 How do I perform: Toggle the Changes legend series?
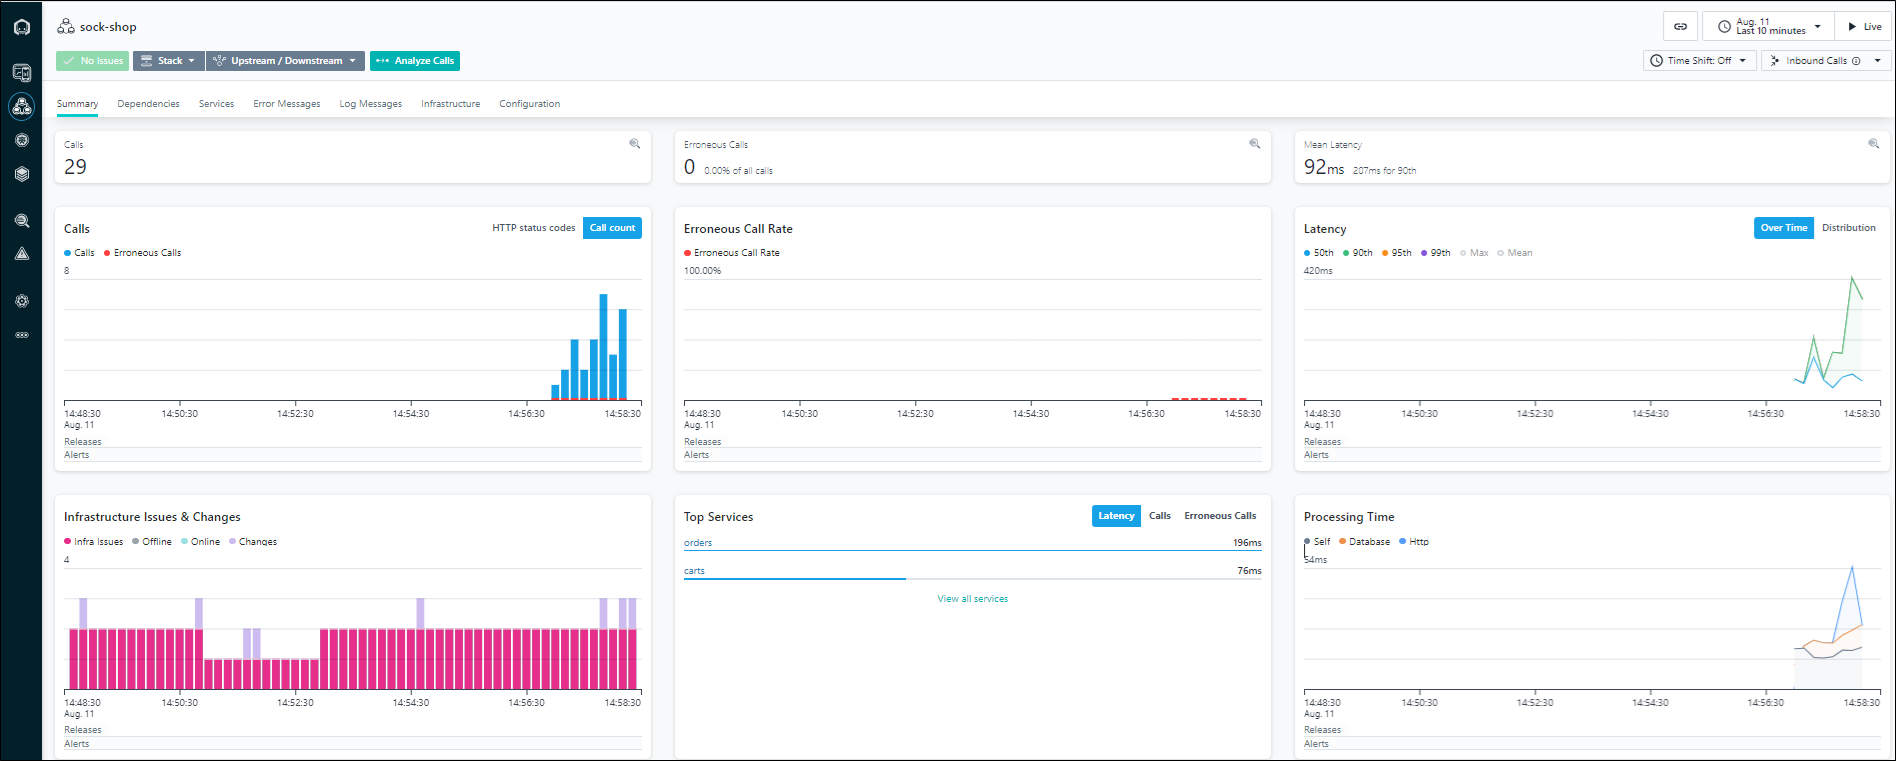pyautogui.click(x=253, y=542)
